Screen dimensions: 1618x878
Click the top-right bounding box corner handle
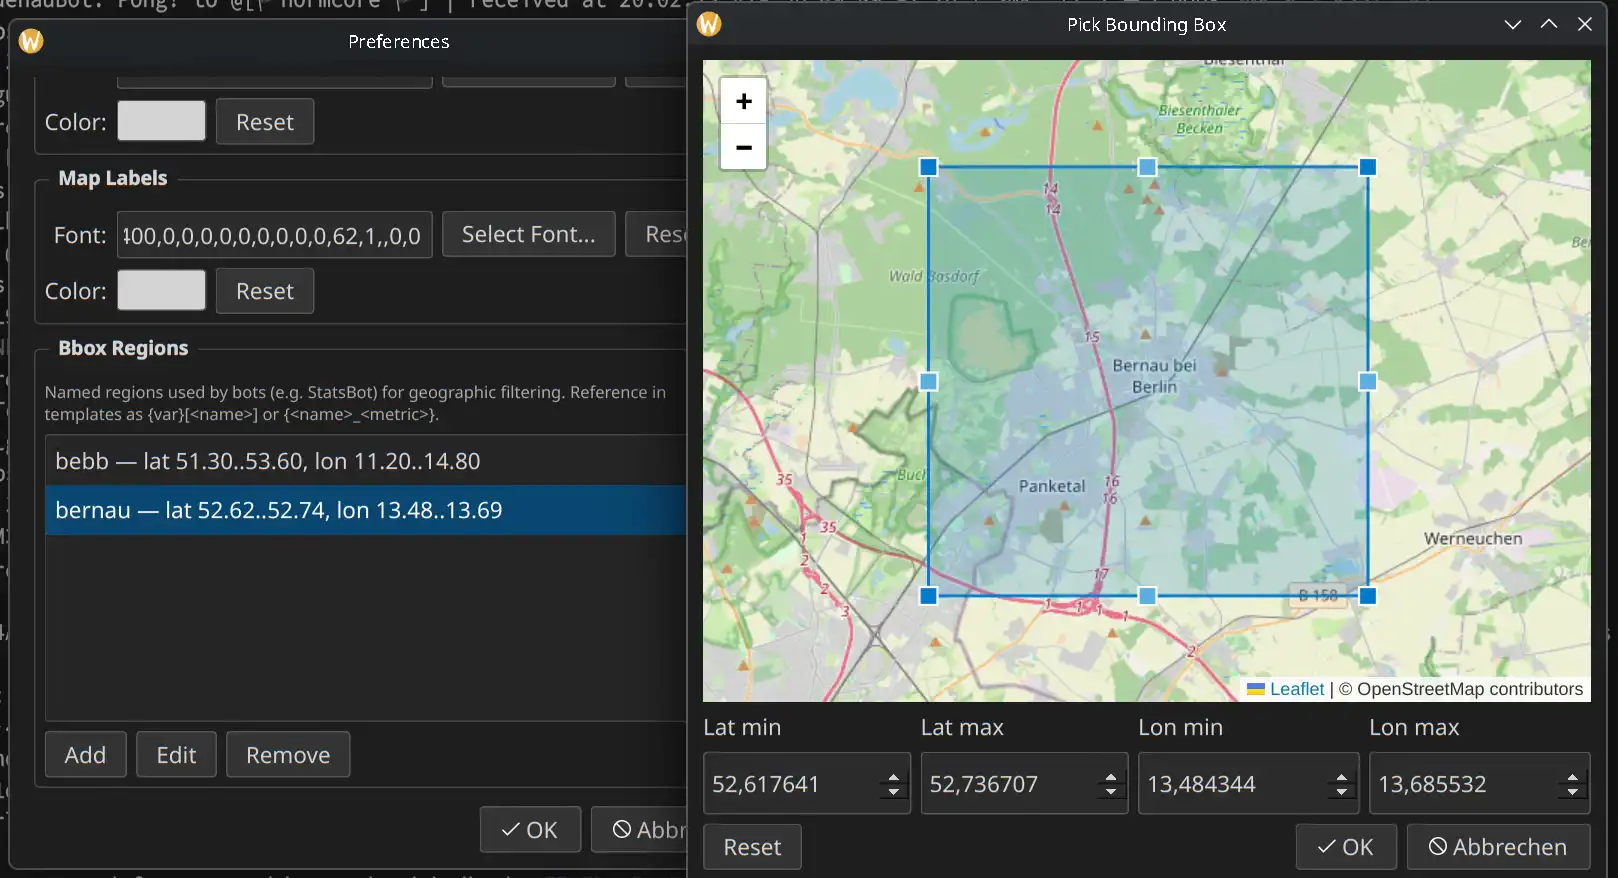[1367, 167]
